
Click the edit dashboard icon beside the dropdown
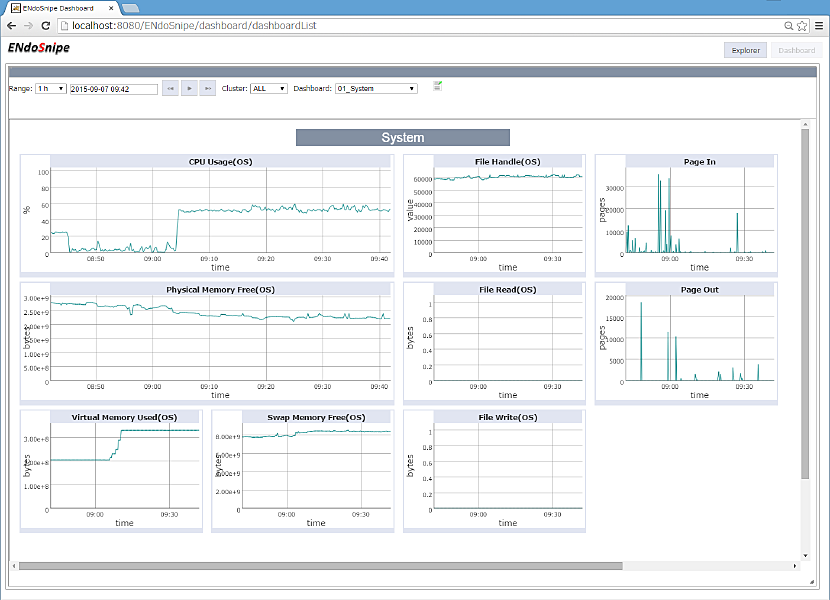[437, 86]
